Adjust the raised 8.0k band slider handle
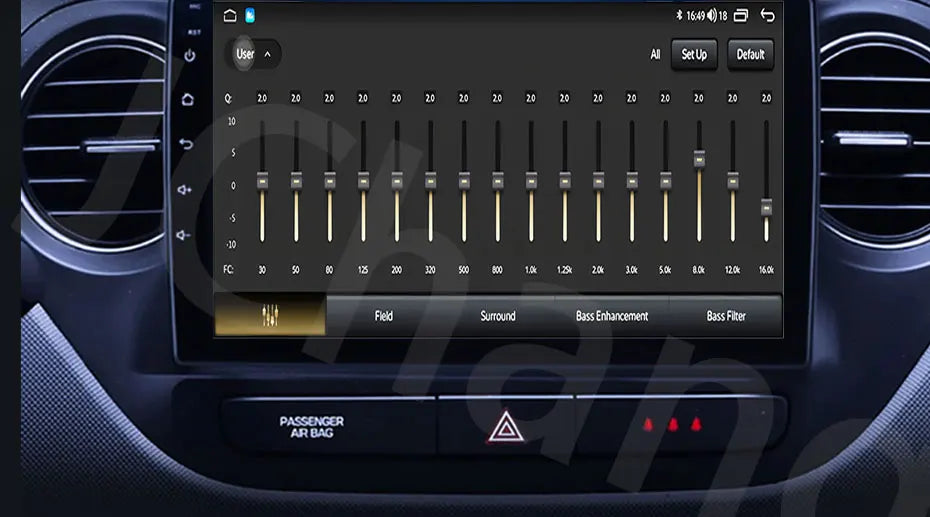The width and height of the screenshot is (930, 517). [699, 159]
